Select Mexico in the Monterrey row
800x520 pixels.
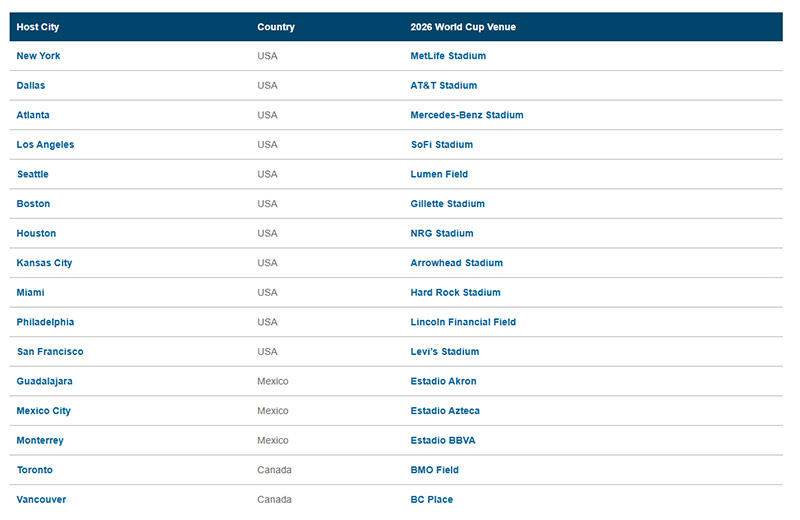[272, 440]
